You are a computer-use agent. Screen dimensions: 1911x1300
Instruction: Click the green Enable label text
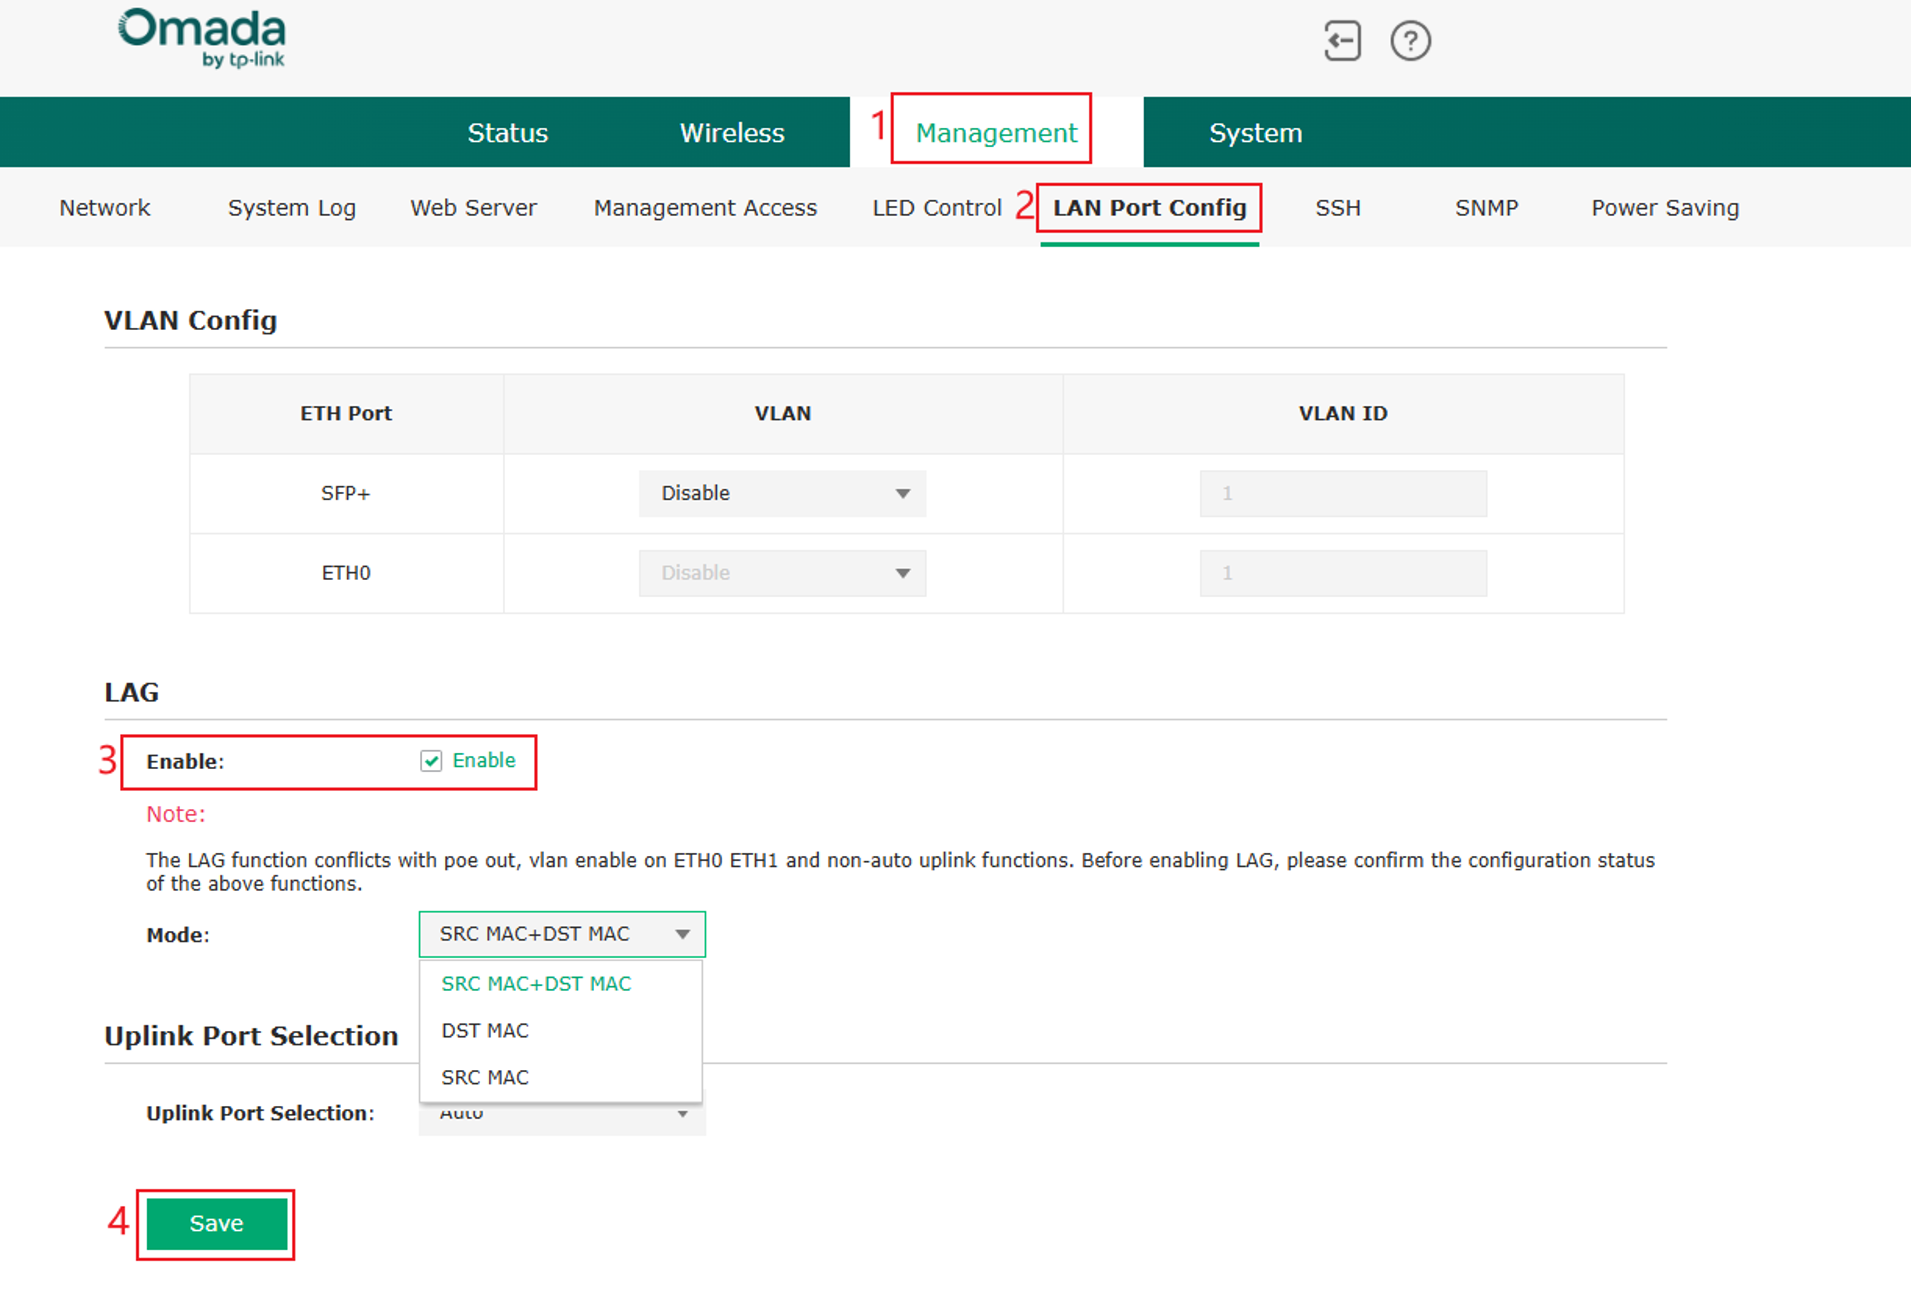[x=484, y=760]
